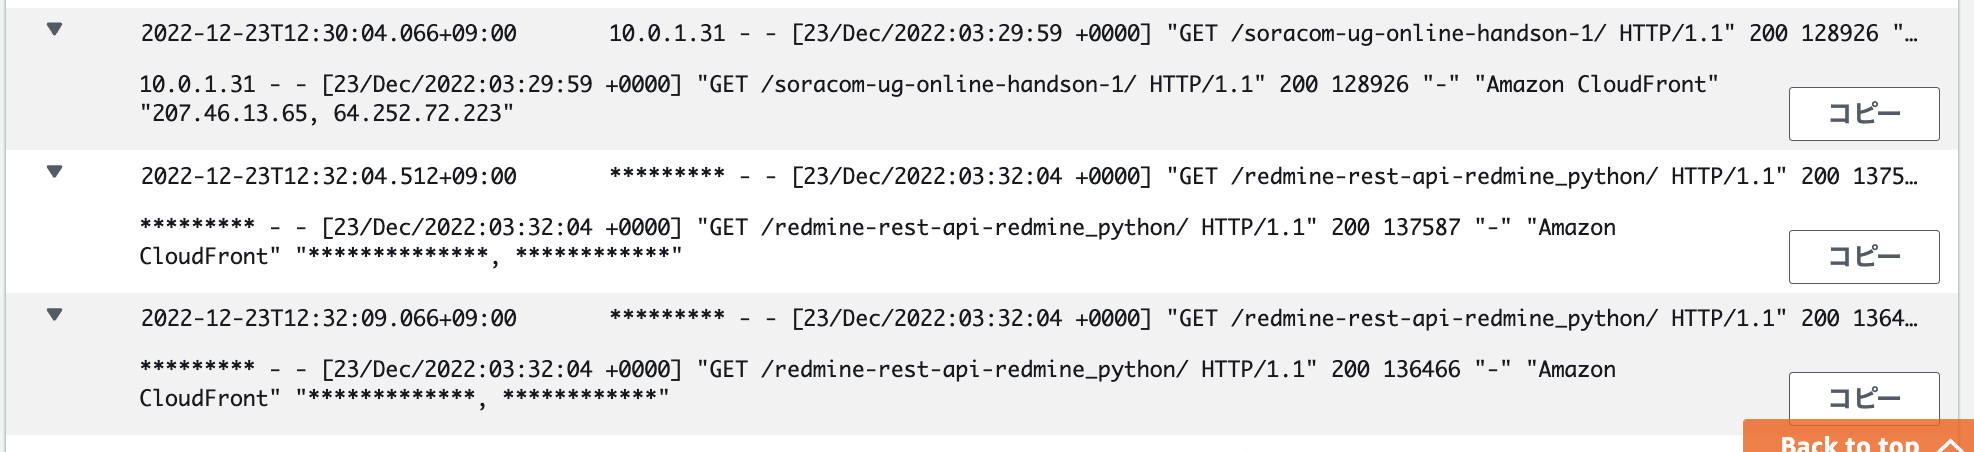Select timestamp 2022-12-23T12:32:09.066+09:00
1974x452 pixels.
[x=329, y=318]
